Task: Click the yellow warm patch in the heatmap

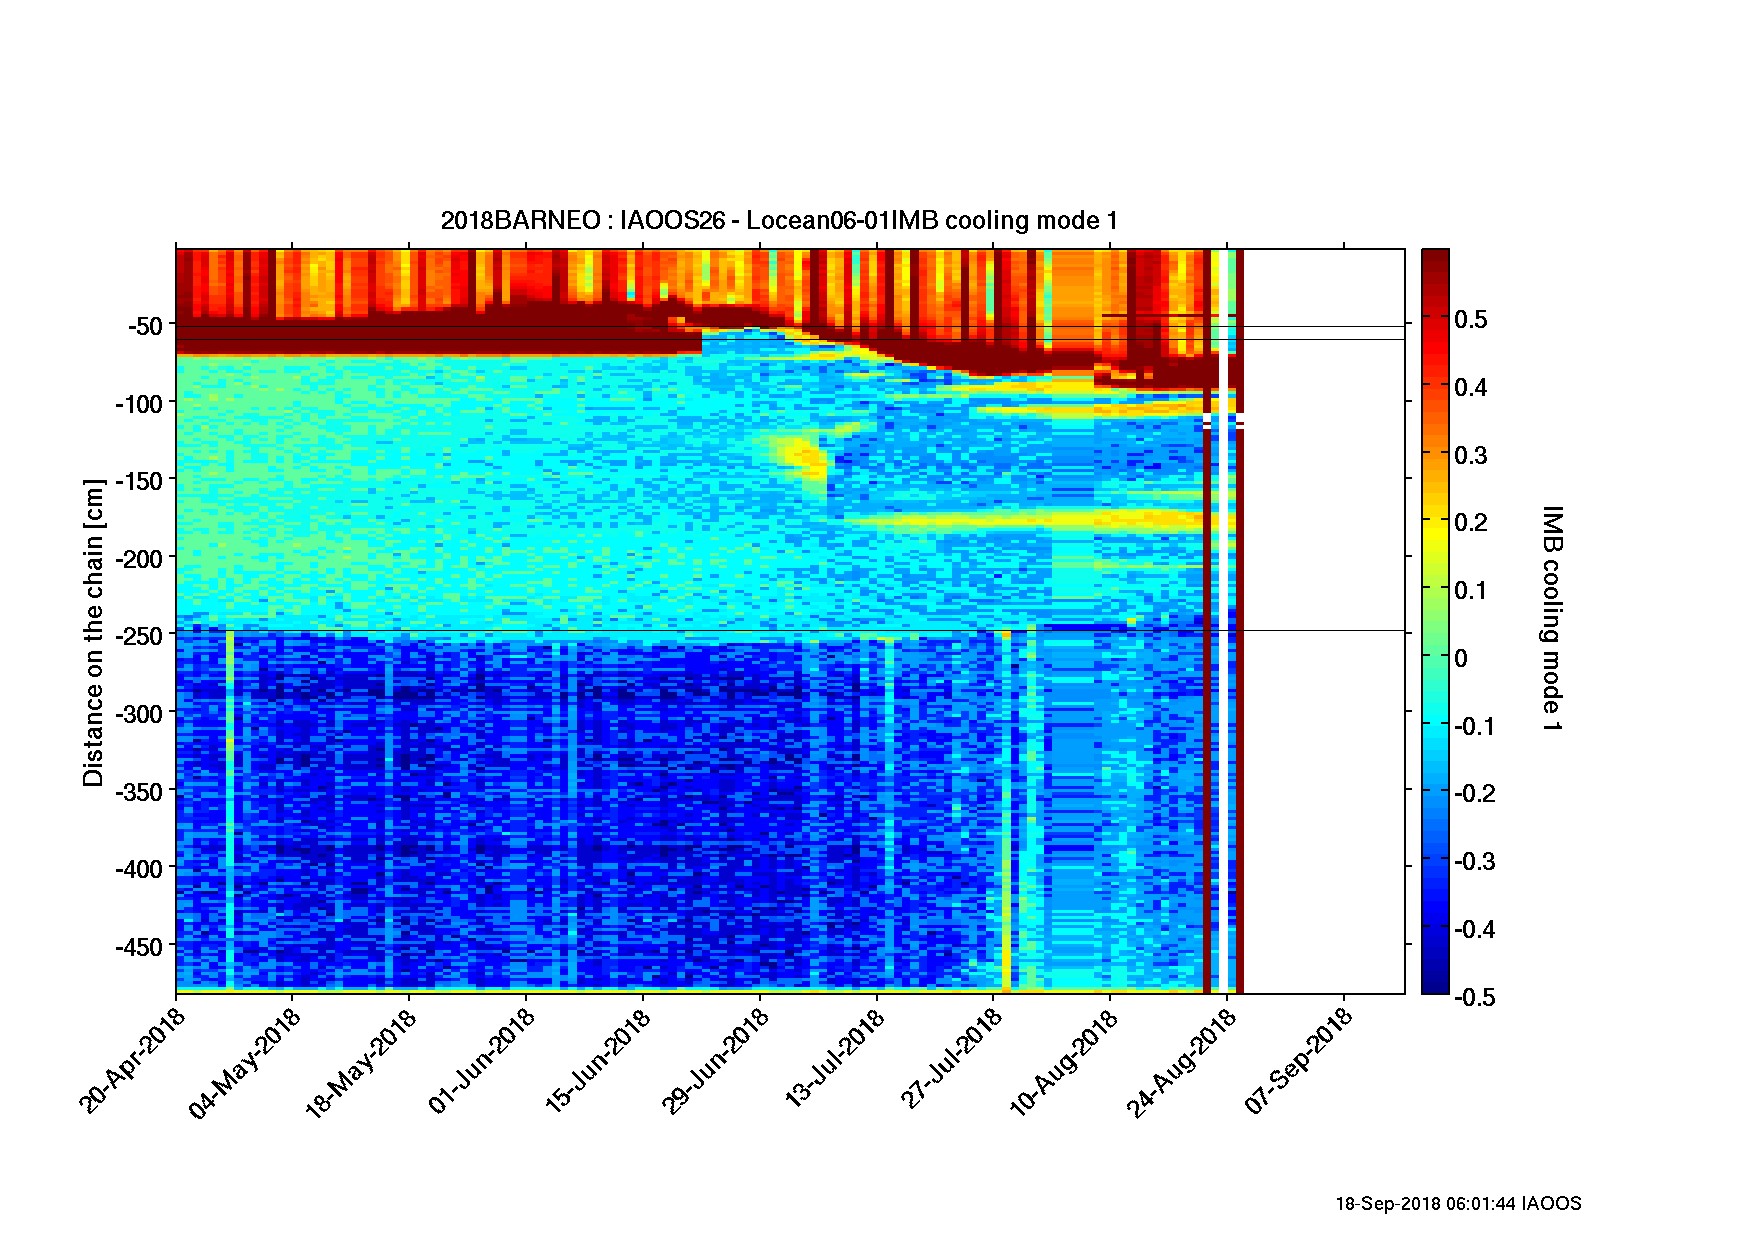Action: (799, 455)
